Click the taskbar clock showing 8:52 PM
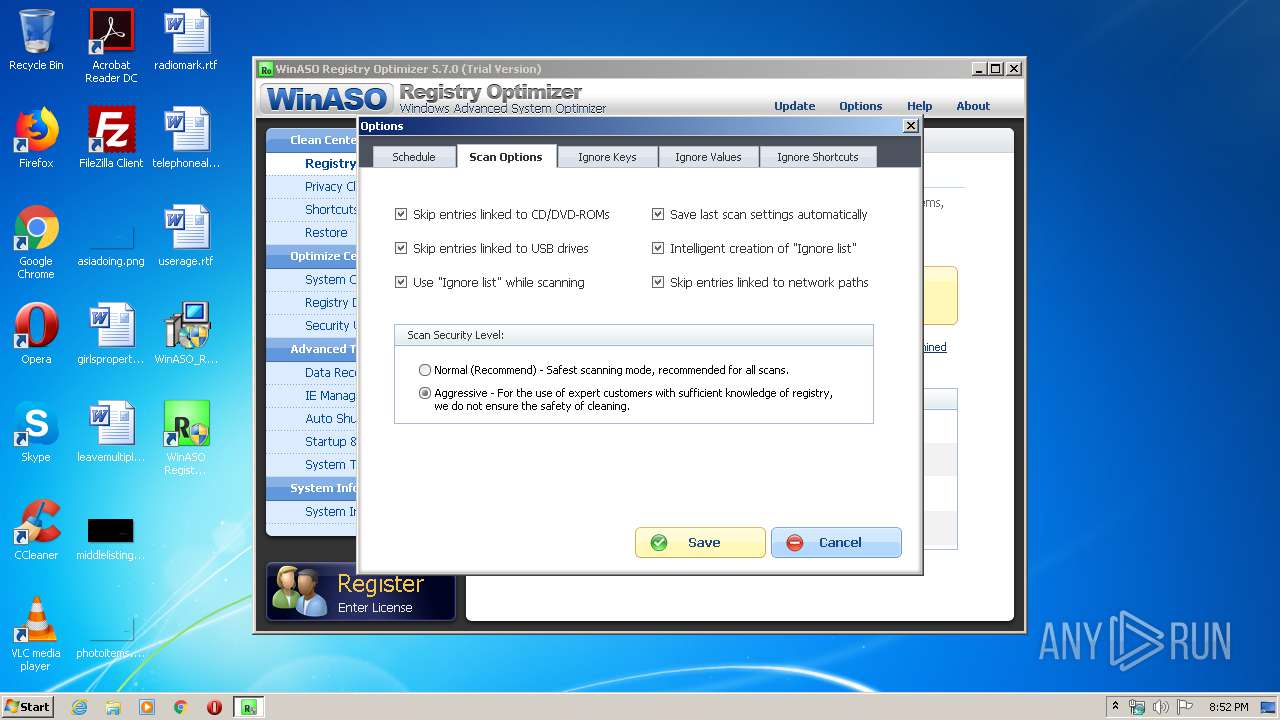 [x=1229, y=707]
